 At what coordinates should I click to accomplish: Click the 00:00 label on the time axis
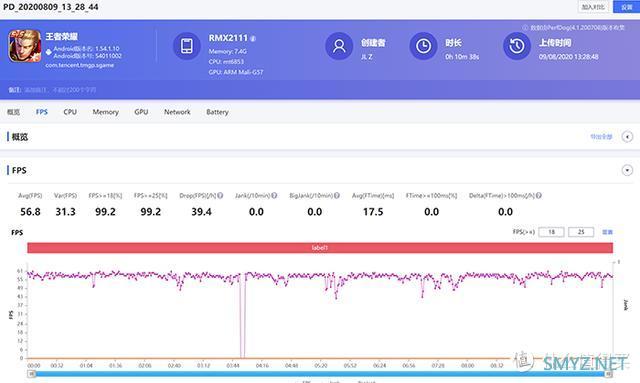click(34, 365)
